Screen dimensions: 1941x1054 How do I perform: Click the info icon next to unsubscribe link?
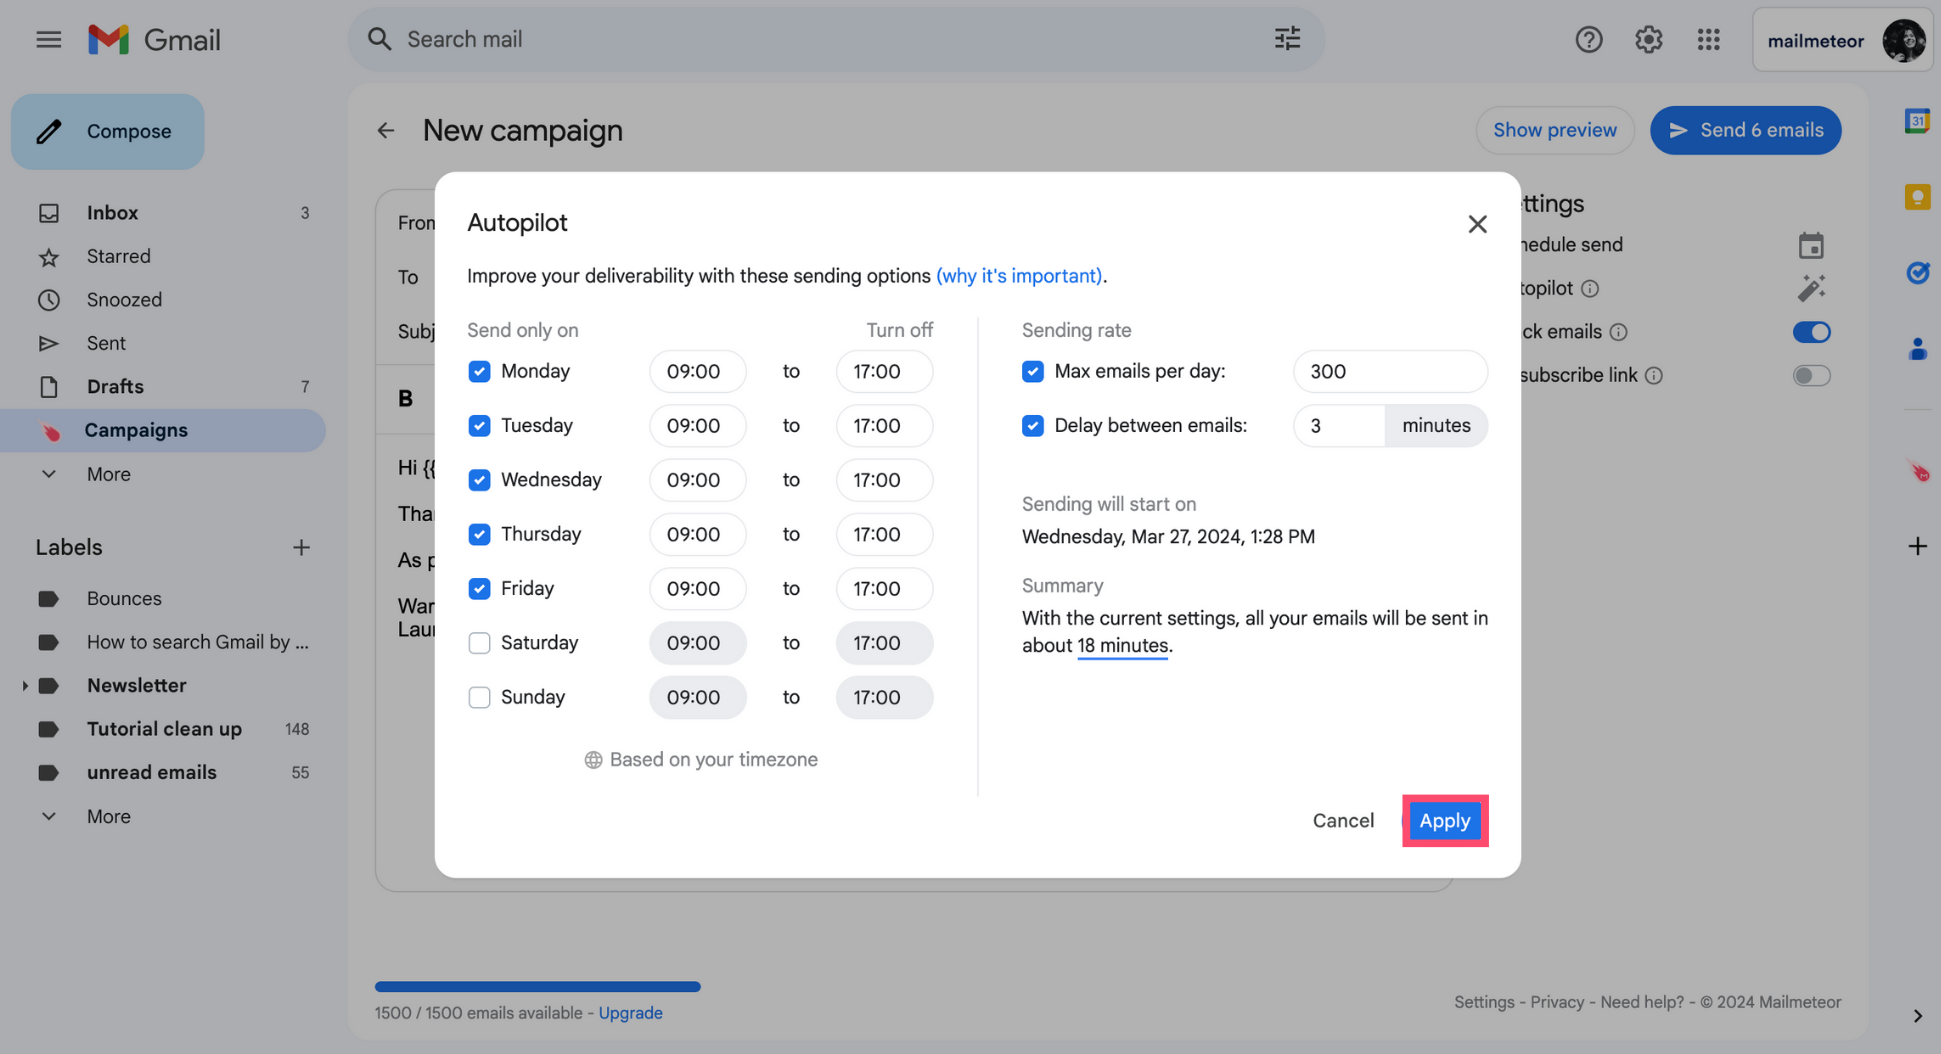point(1654,376)
